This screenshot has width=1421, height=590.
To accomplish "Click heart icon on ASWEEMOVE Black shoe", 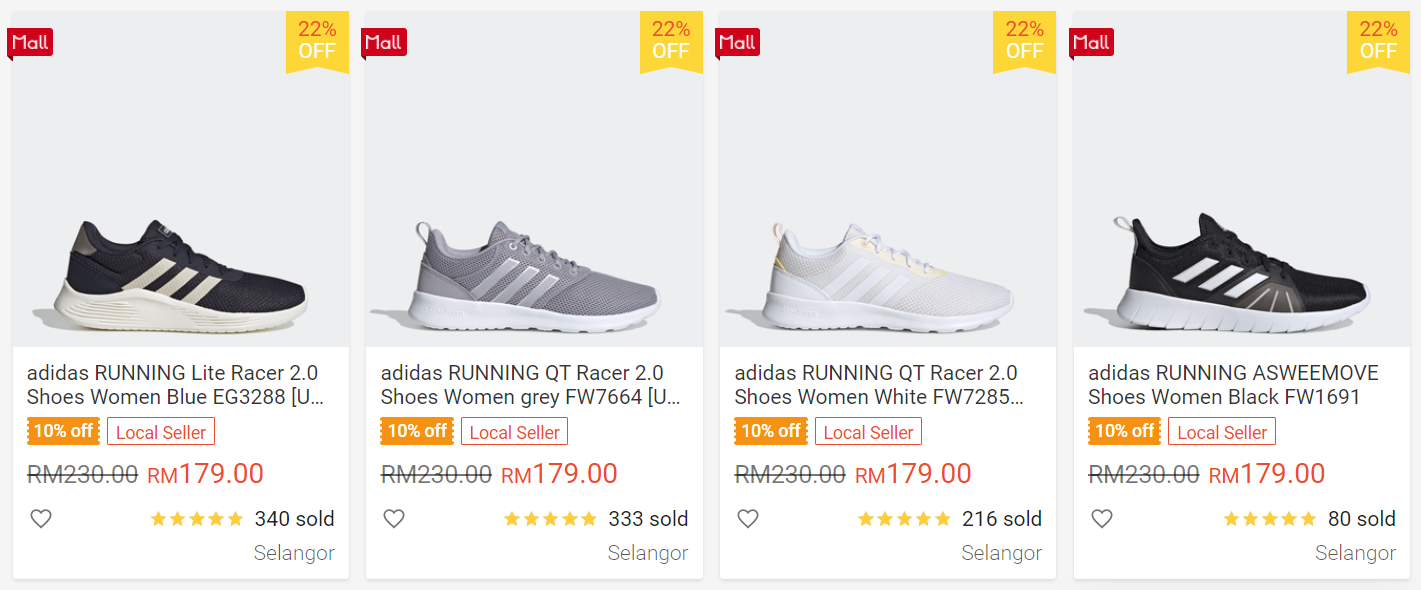I will click(1101, 519).
